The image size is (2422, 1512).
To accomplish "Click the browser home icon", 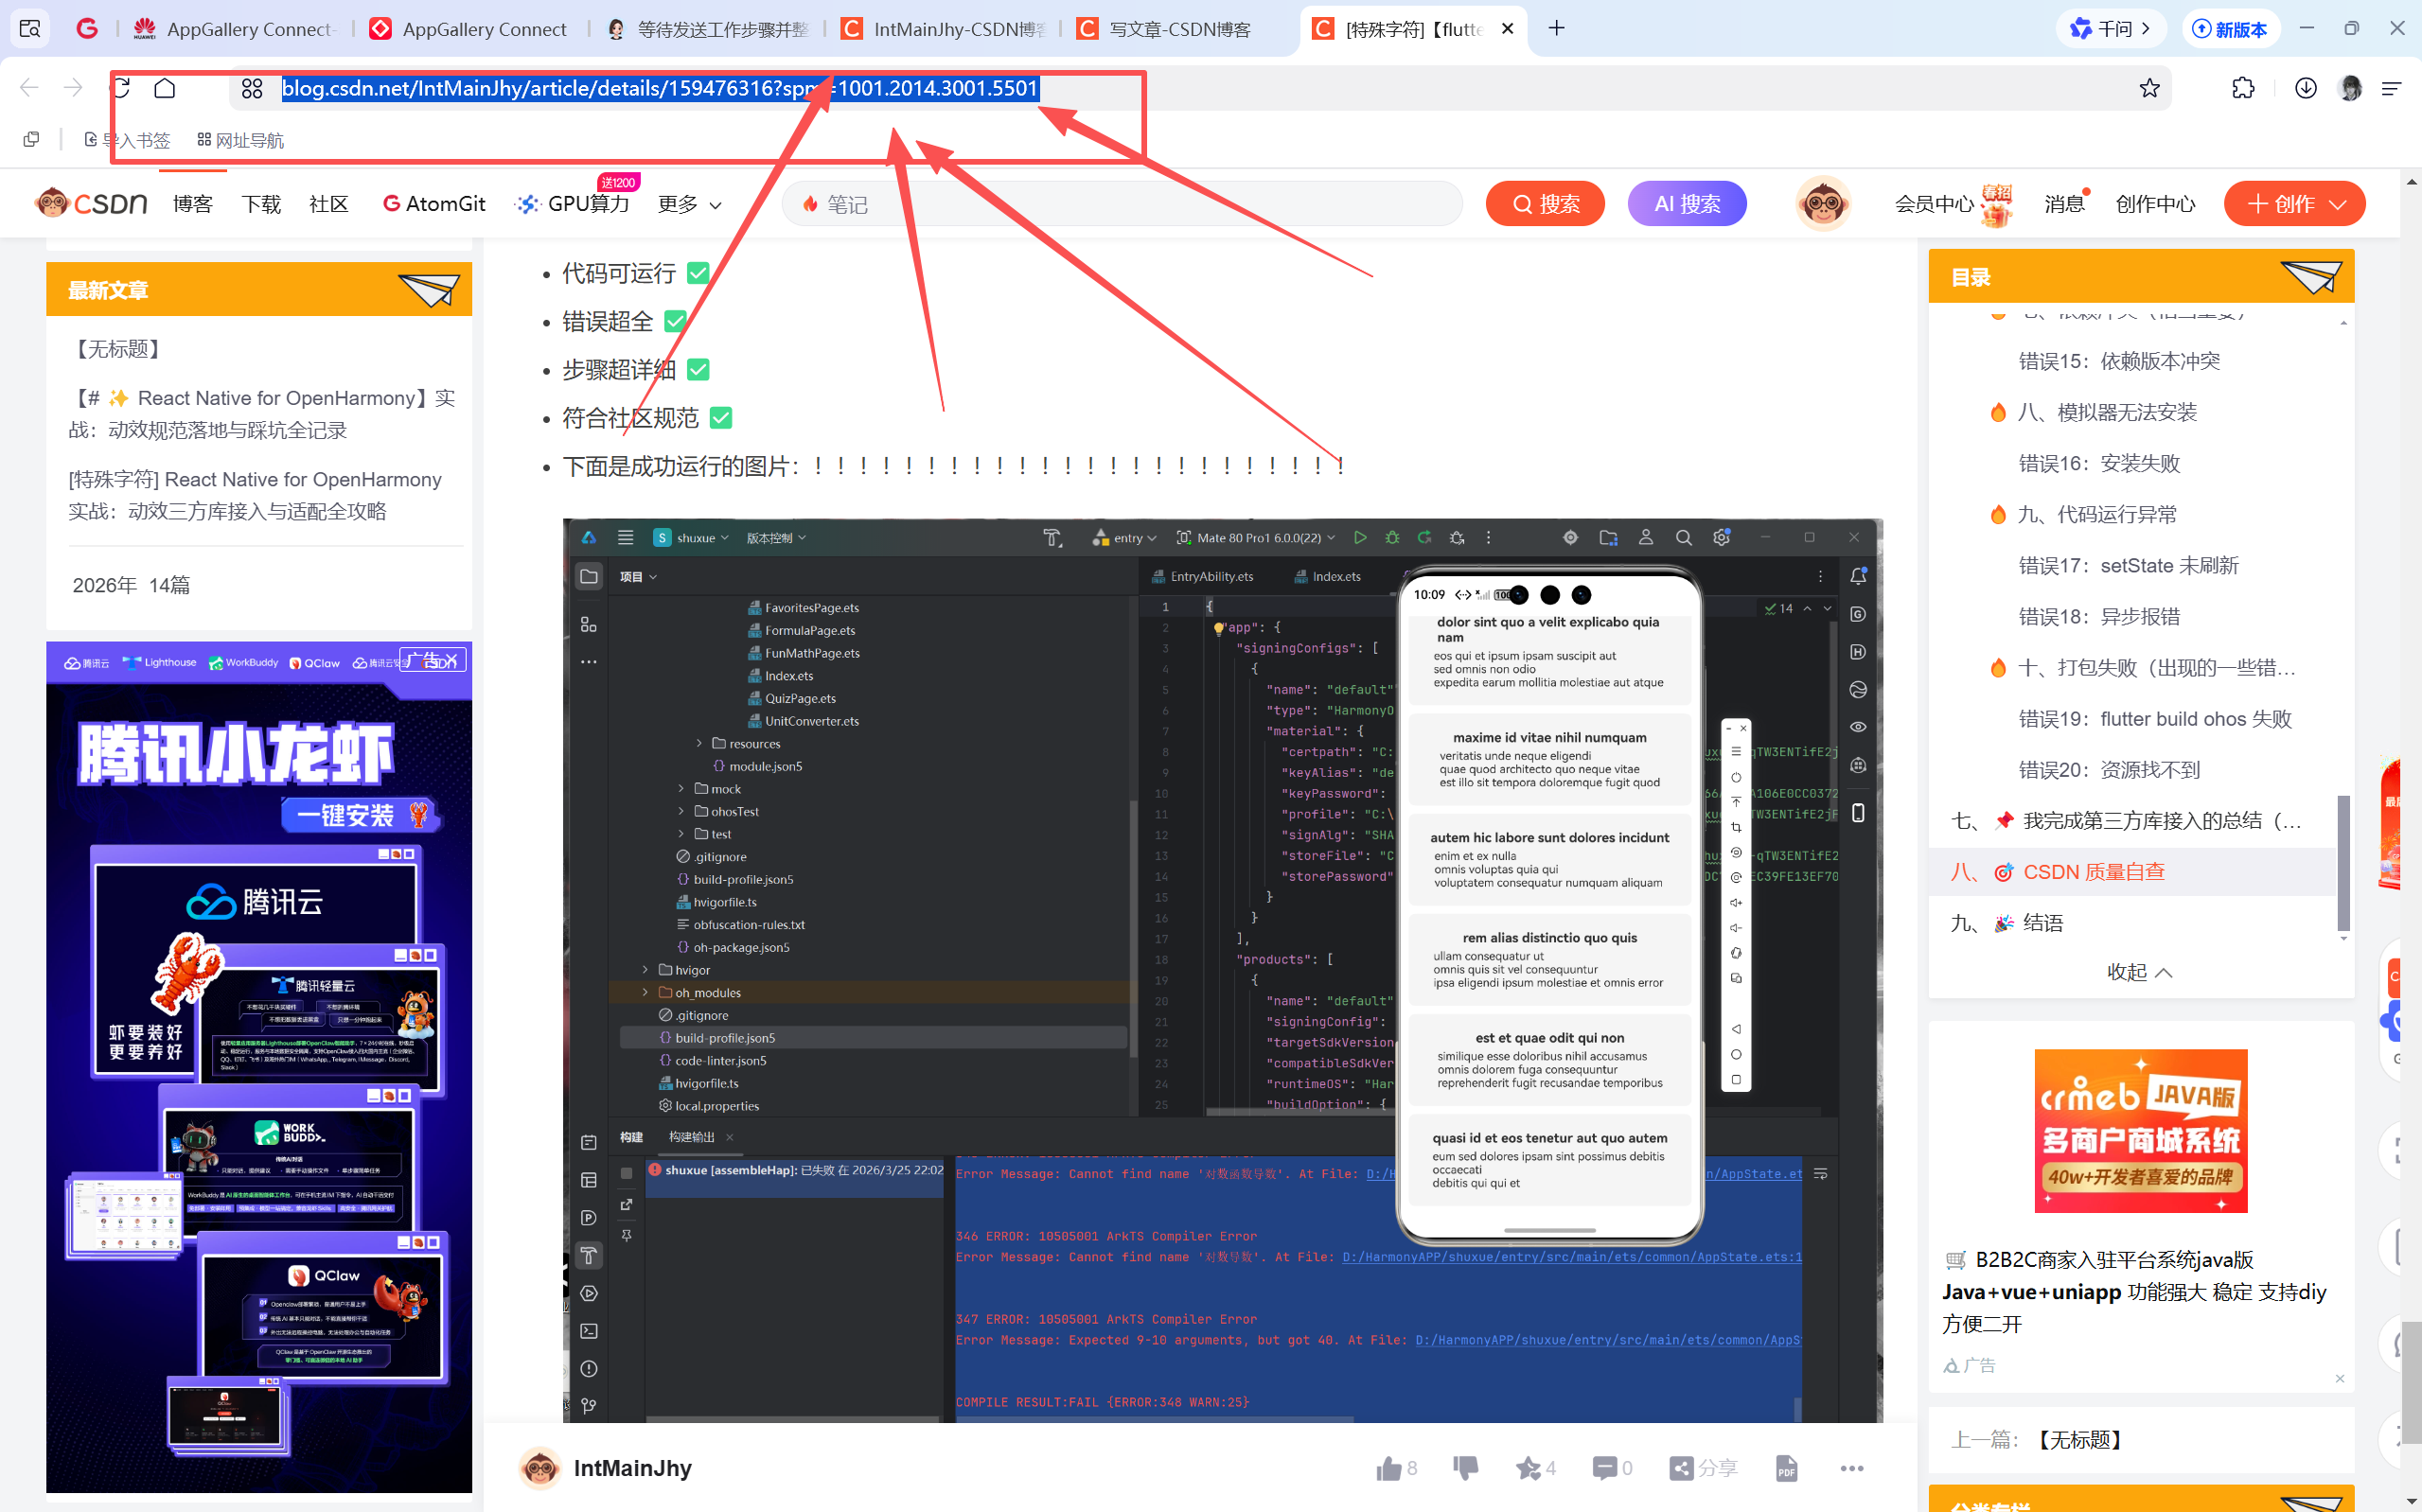I will [x=165, y=88].
